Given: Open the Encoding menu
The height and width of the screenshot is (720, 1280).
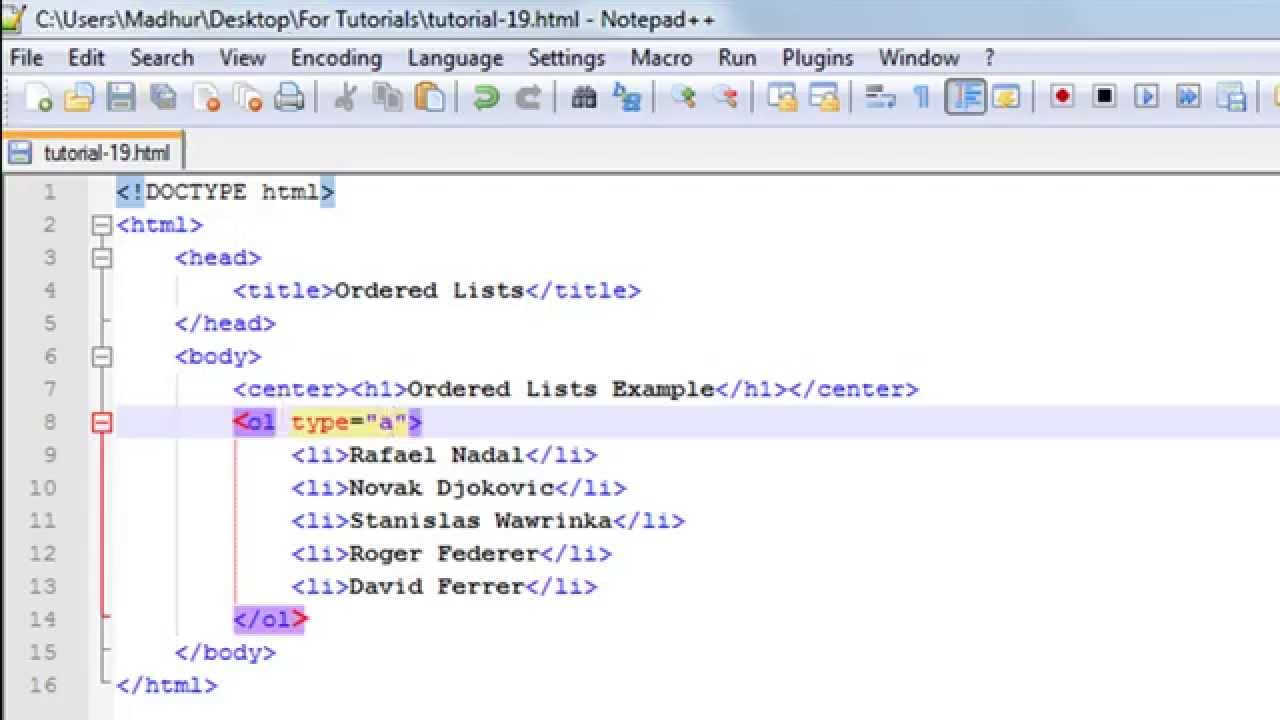Looking at the screenshot, I should (336, 58).
